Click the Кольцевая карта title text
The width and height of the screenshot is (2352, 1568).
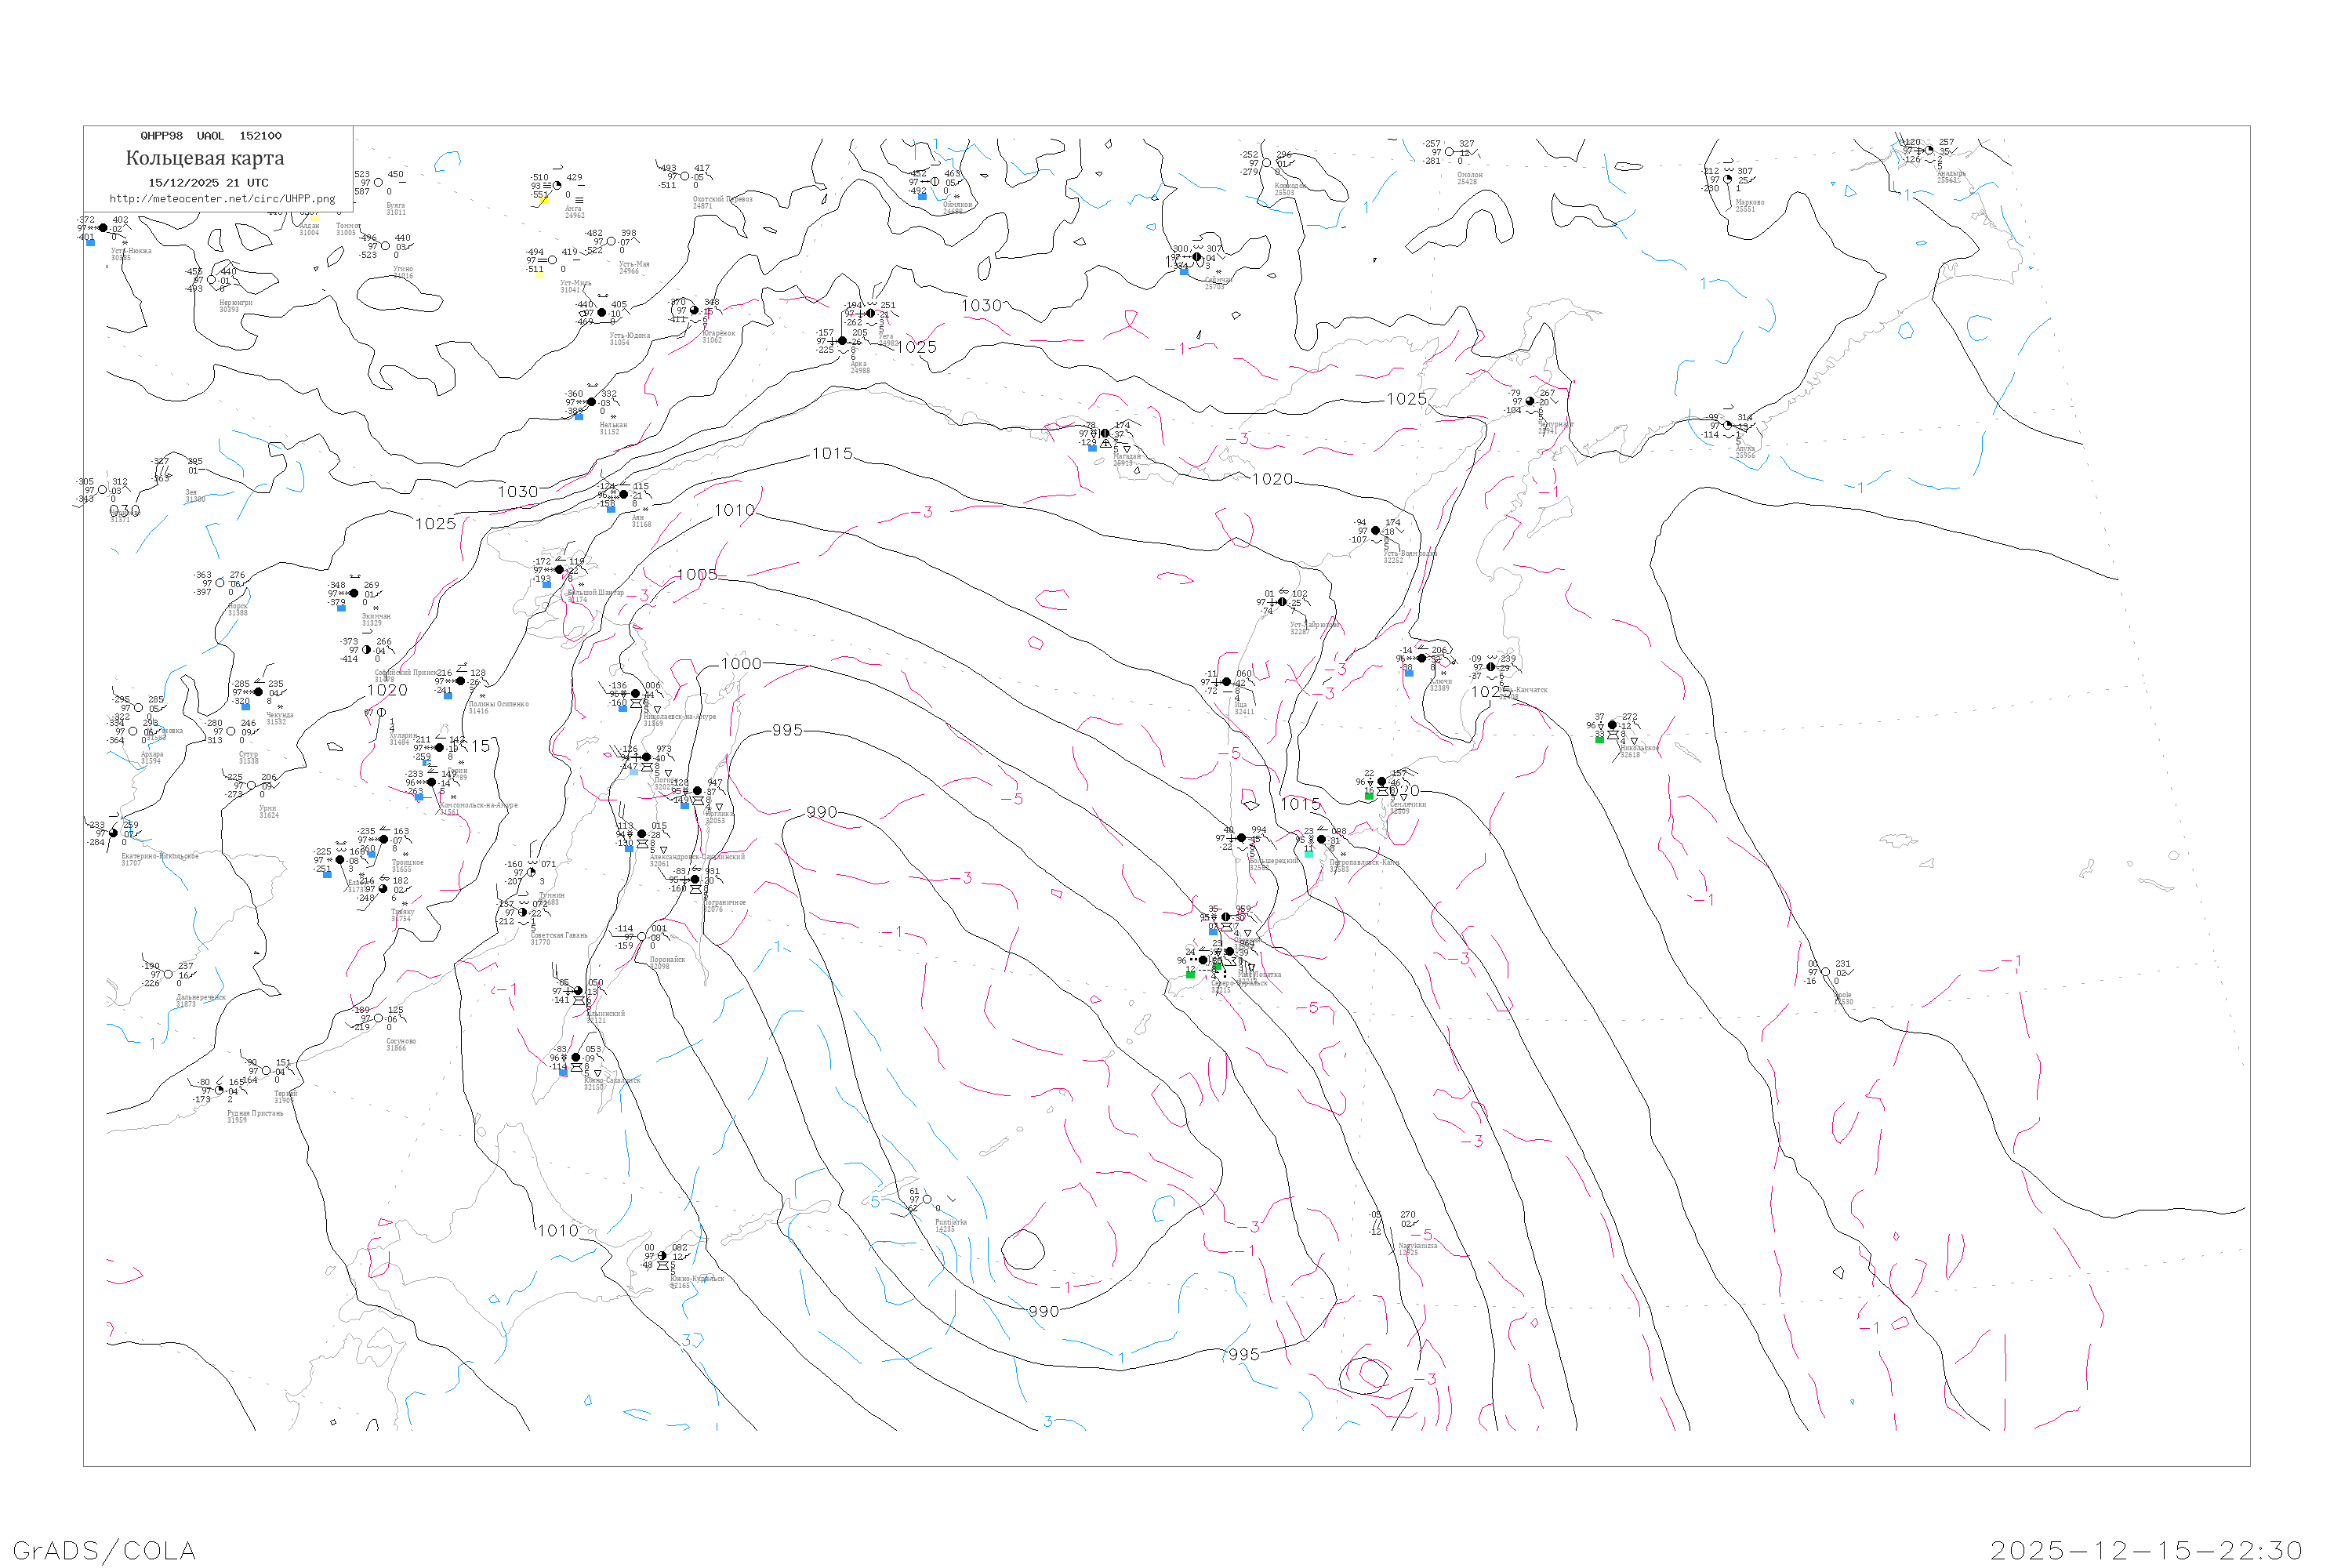[205, 158]
